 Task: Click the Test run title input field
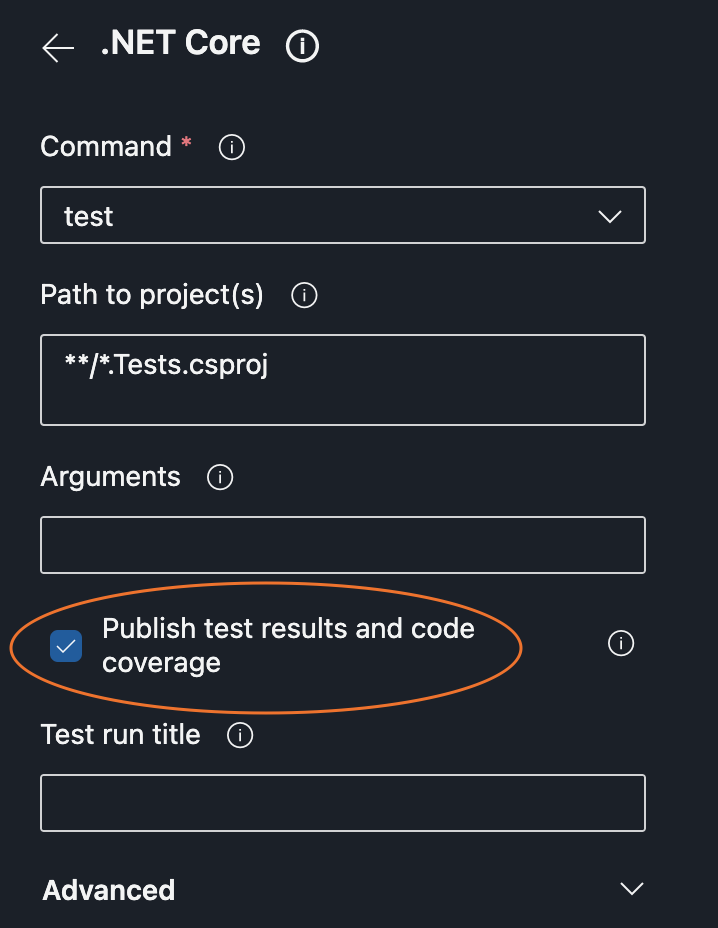[342, 802]
